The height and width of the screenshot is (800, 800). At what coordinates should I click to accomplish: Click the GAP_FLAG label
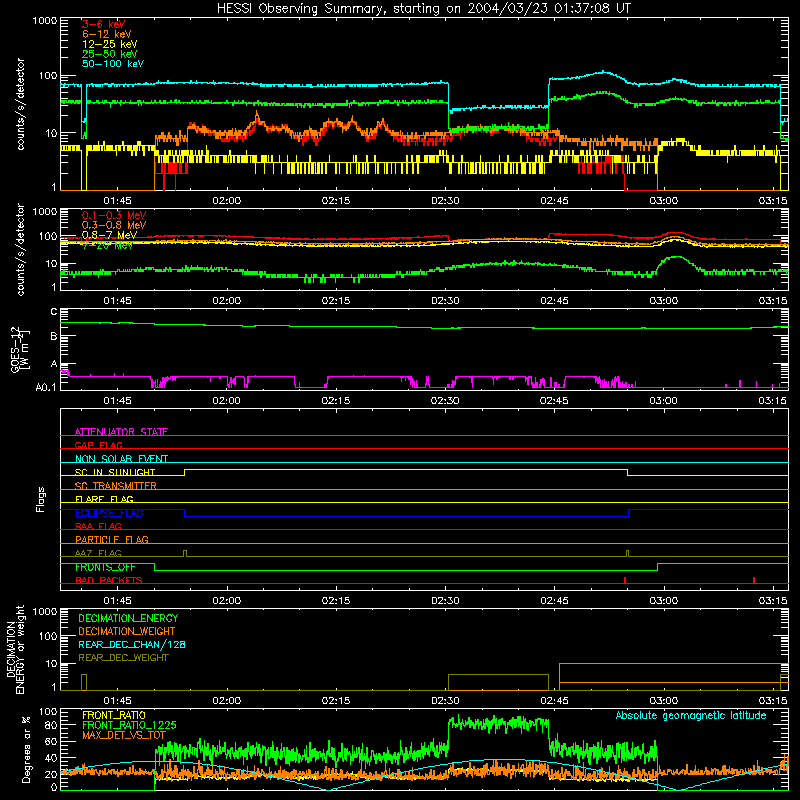98,445
